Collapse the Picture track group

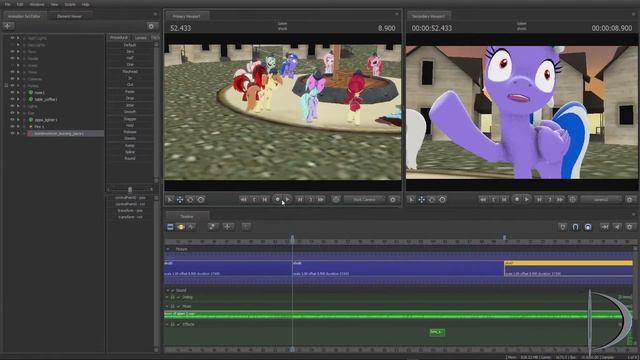coord(168,249)
